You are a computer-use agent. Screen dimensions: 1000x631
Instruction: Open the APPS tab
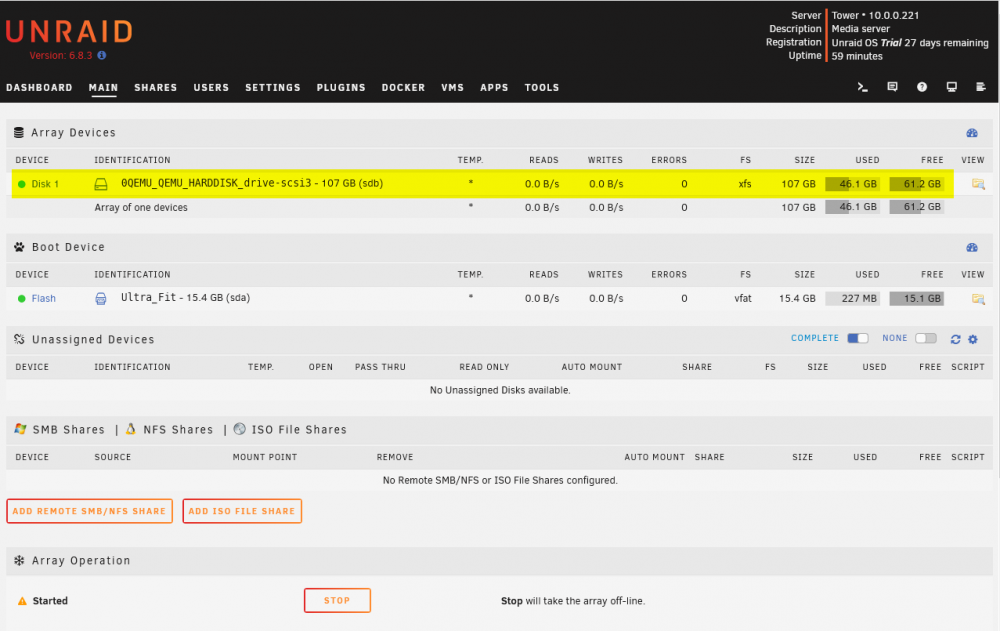(494, 87)
